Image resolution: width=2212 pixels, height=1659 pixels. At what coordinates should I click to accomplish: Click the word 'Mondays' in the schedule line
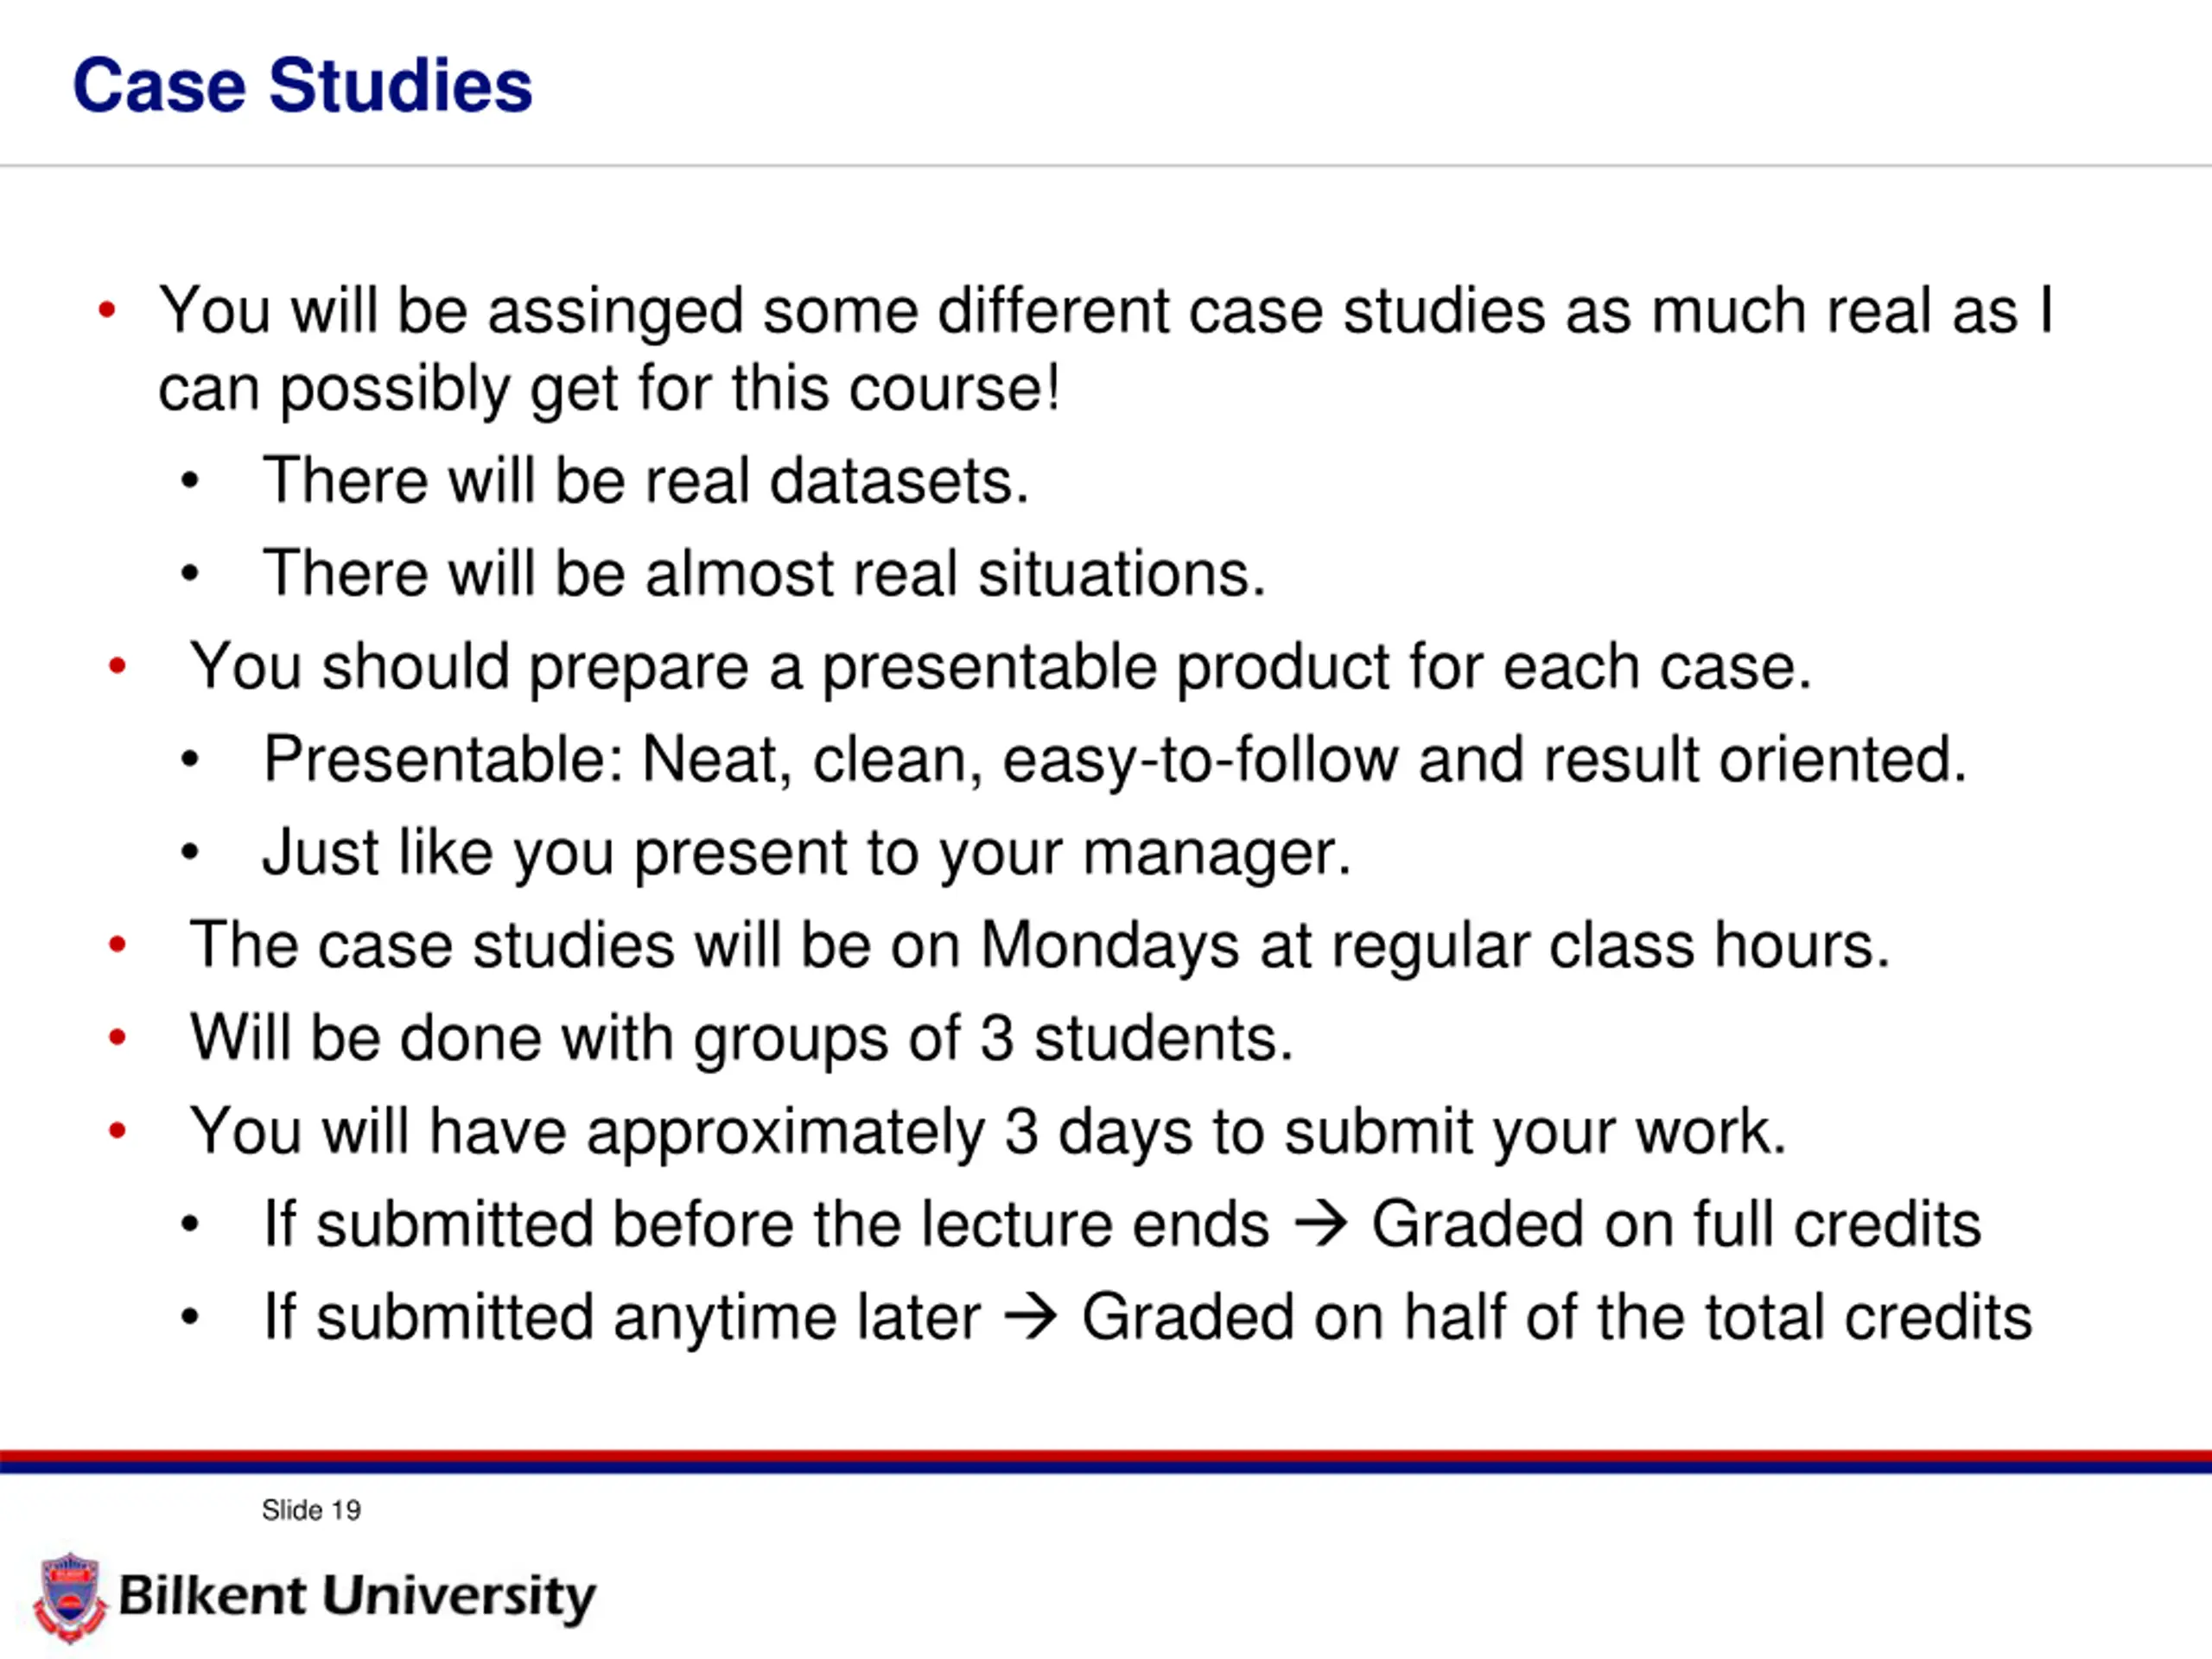[x=1110, y=946]
